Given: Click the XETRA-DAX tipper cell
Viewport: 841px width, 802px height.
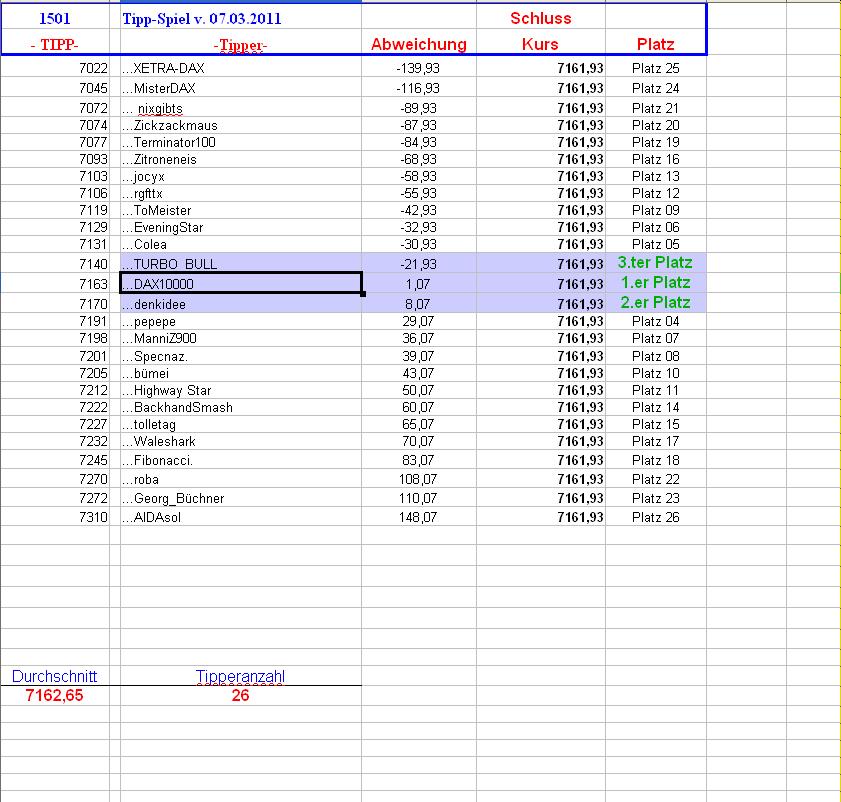Looking at the screenshot, I should tap(241, 68).
